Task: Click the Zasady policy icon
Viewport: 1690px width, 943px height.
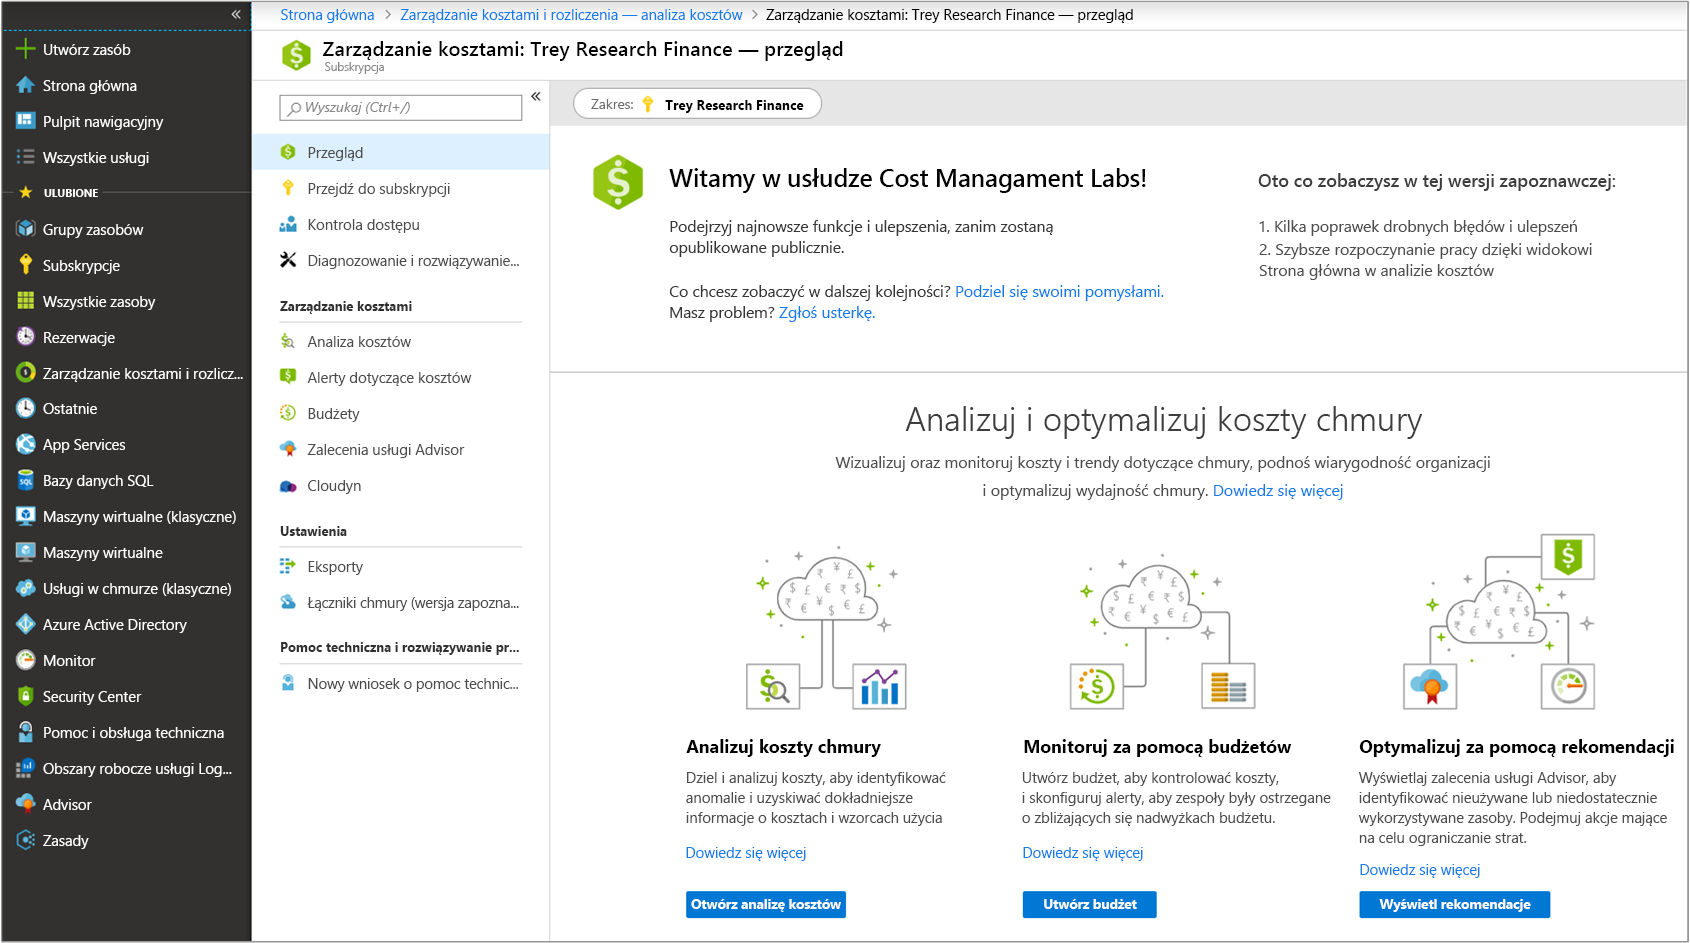Action: 26,840
